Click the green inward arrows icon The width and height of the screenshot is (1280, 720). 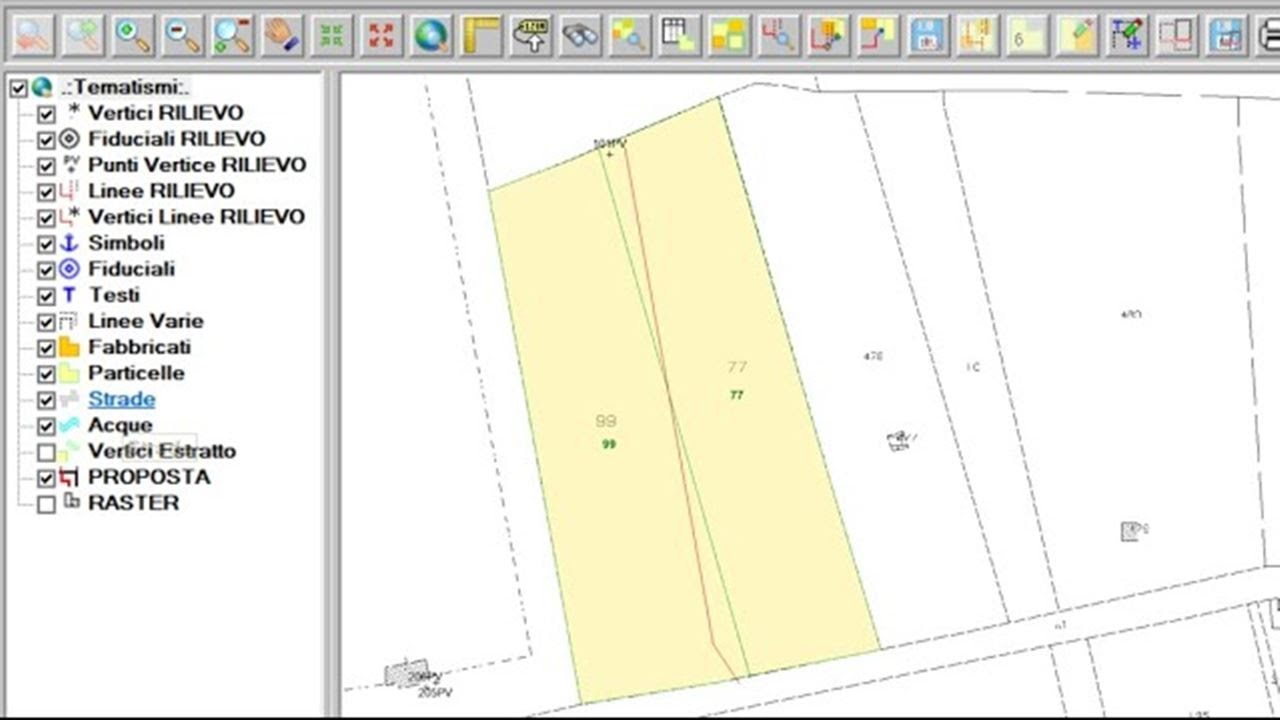(332, 36)
